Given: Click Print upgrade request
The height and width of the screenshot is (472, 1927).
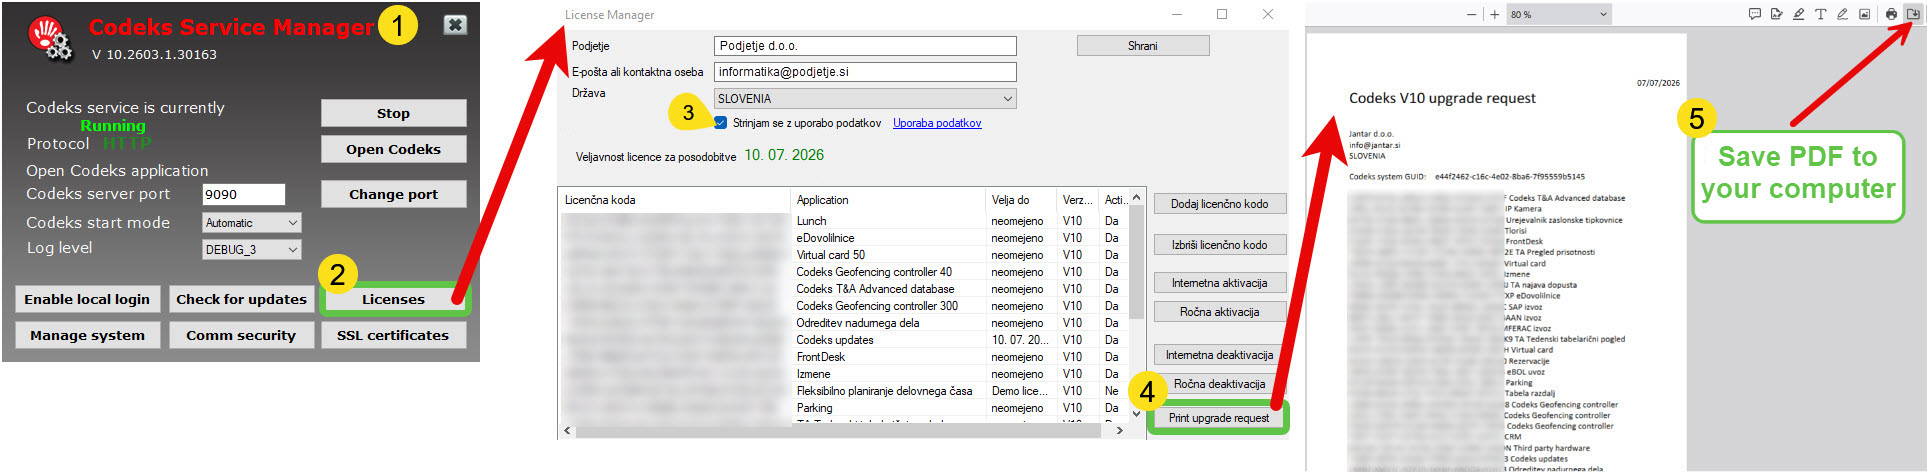Looking at the screenshot, I should pos(1219,418).
